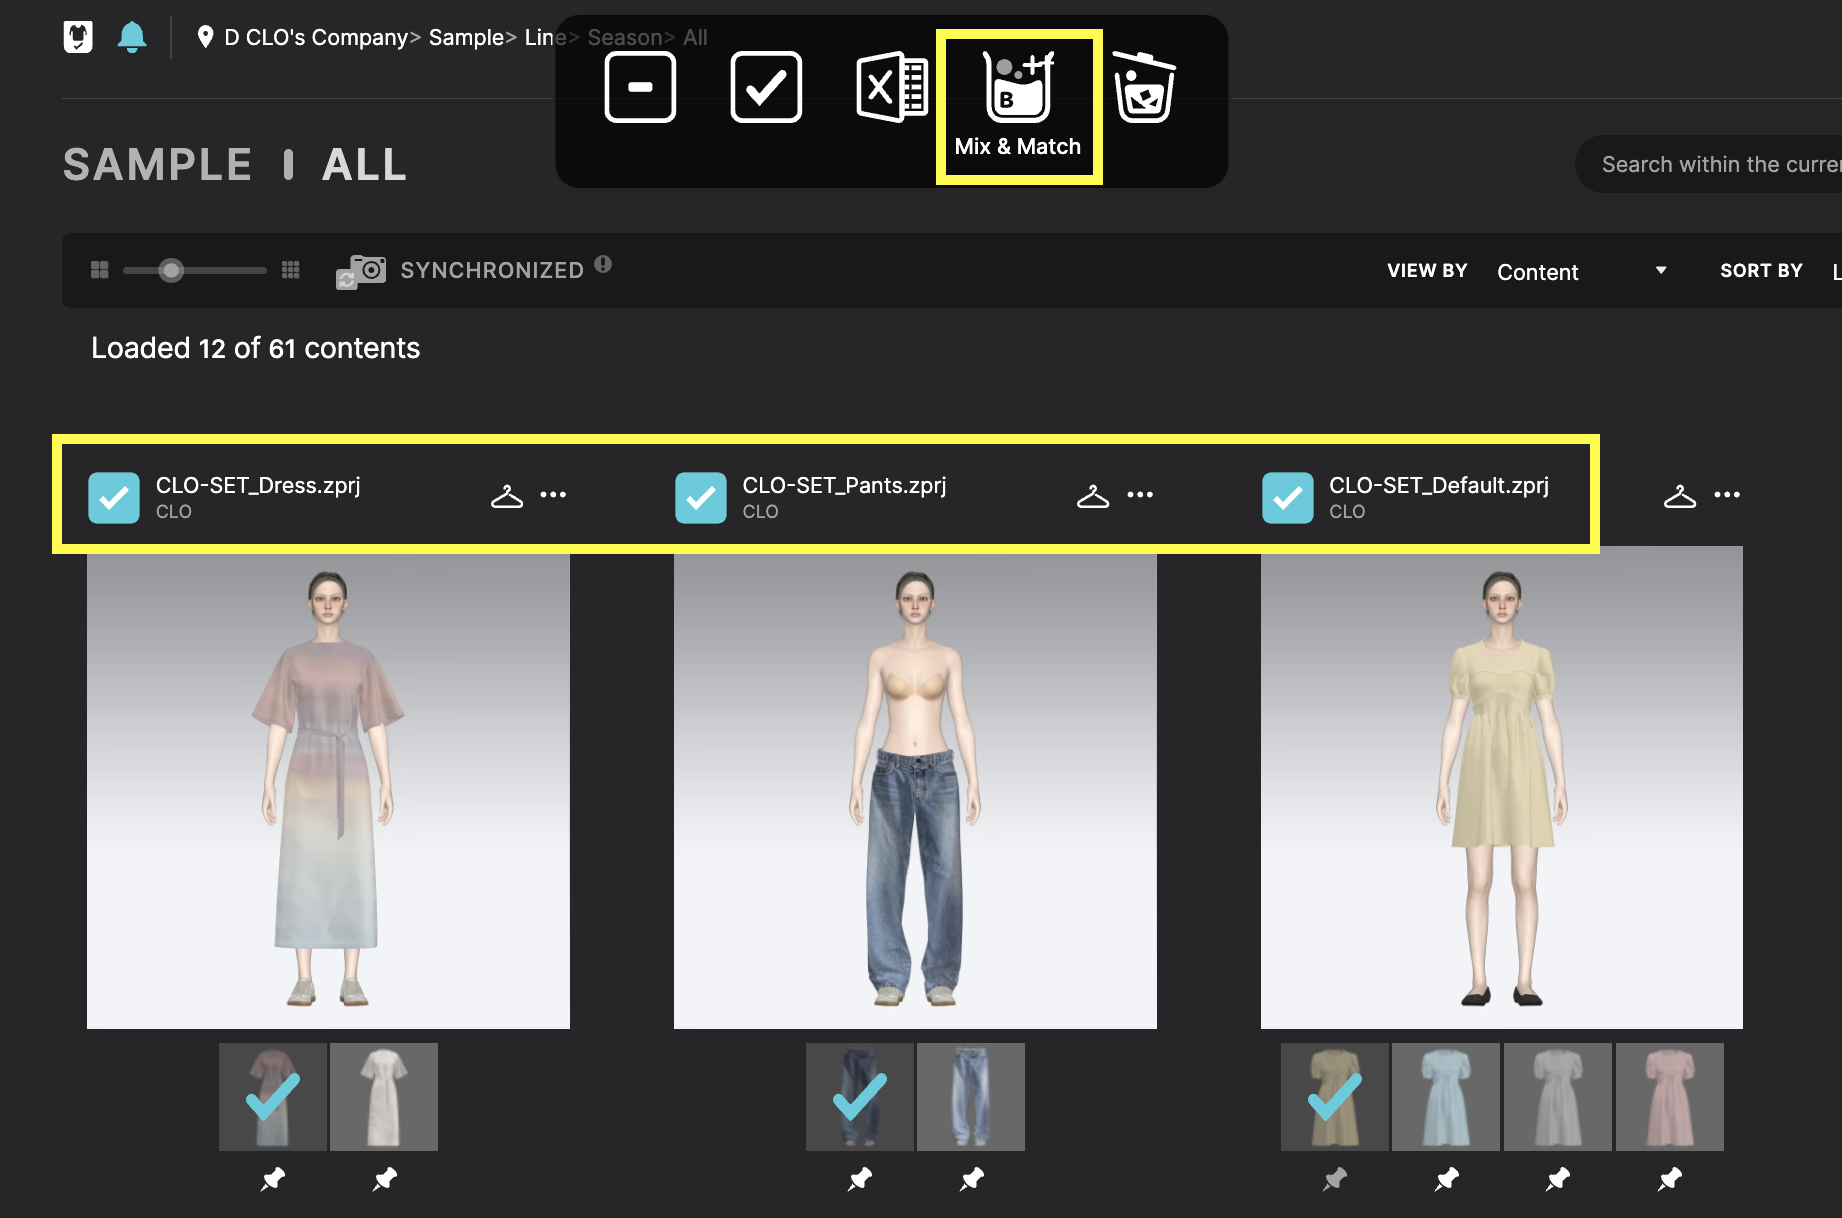The image size is (1842, 1218).
Task: Click 'Loaded 12 of 61 contents' text
Action: 255,348
